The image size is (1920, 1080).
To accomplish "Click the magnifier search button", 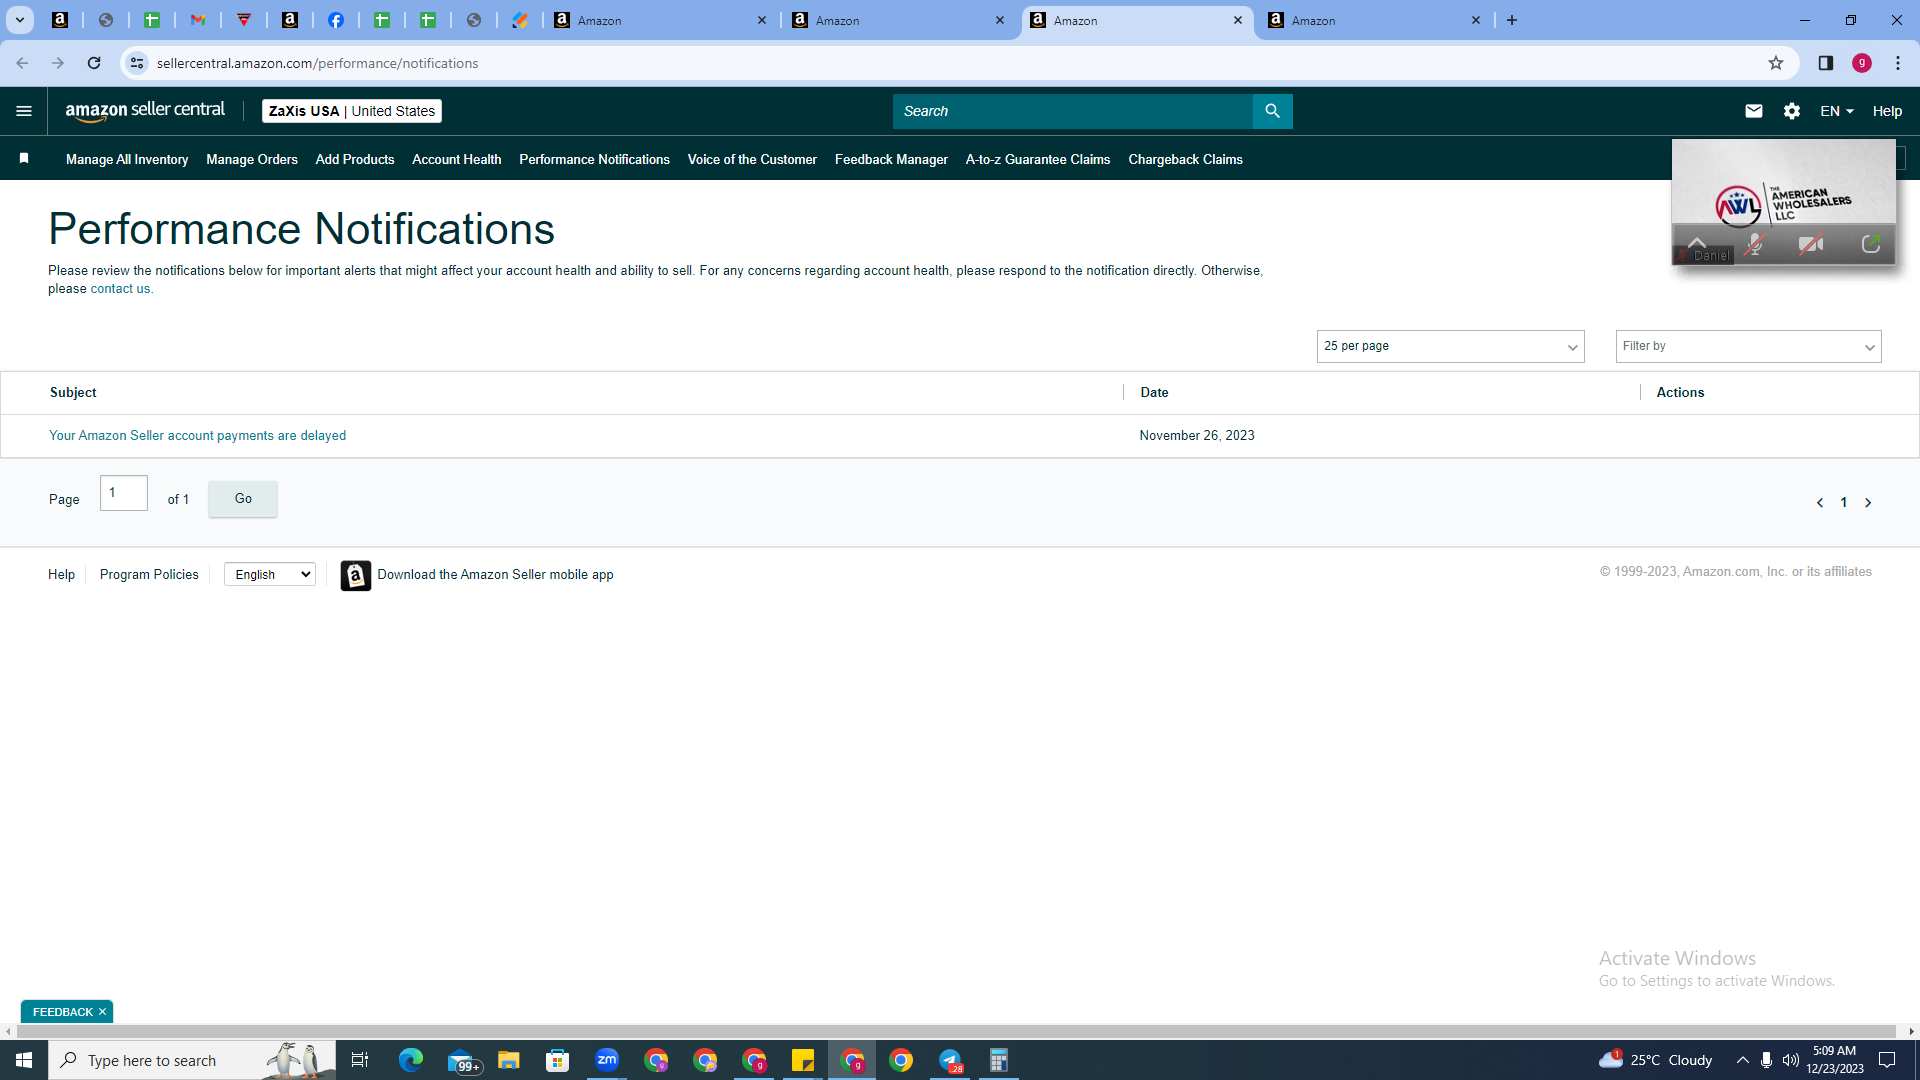I will pos(1272,111).
